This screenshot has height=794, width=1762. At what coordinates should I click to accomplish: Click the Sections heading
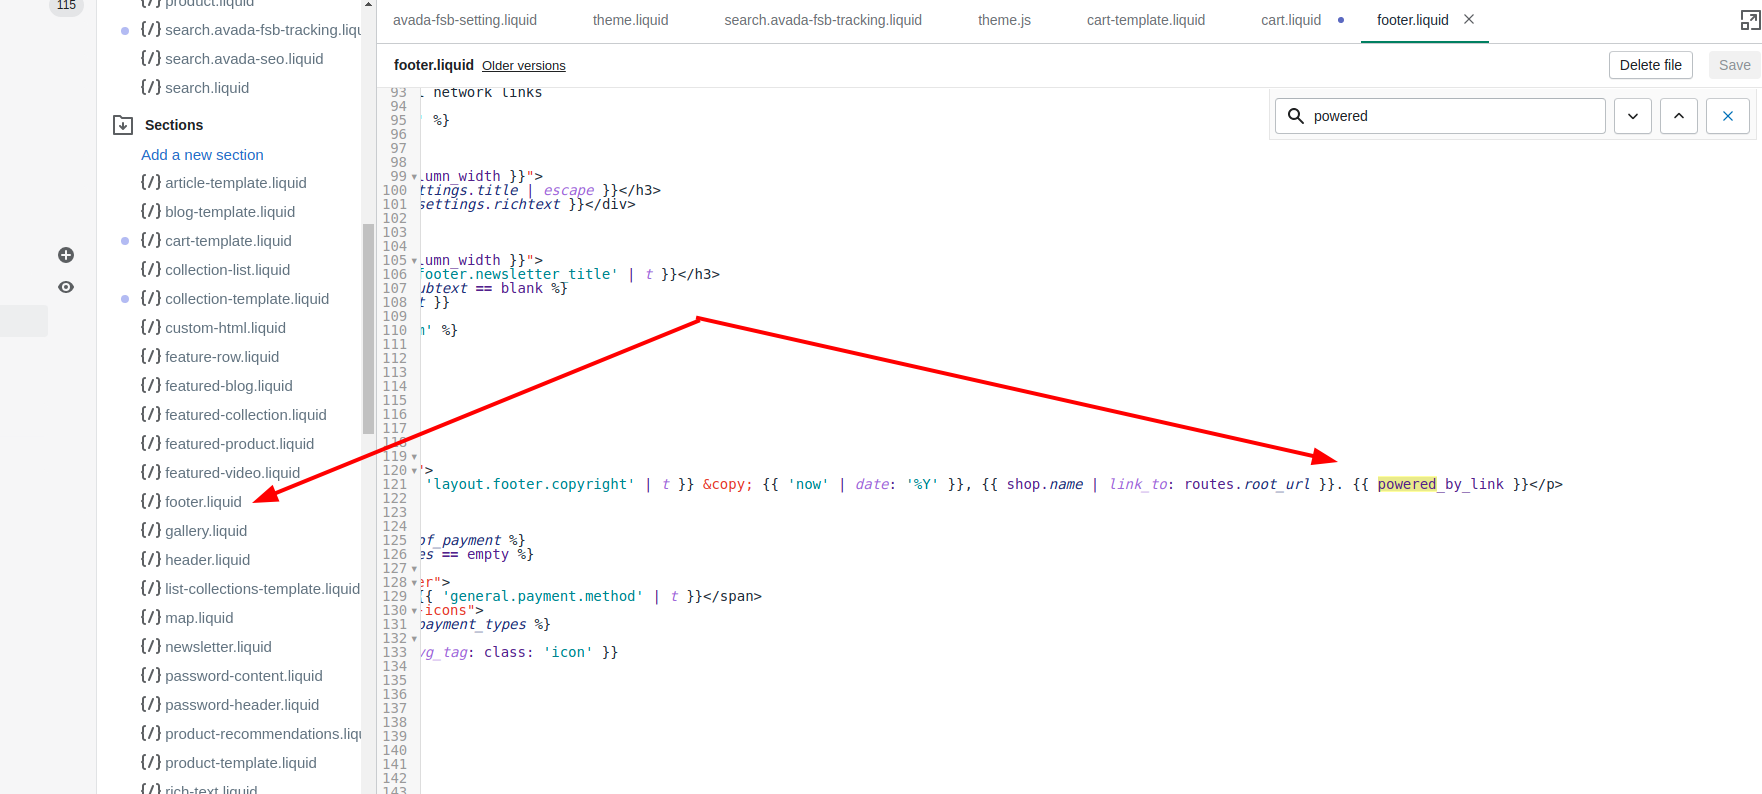[x=174, y=125]
